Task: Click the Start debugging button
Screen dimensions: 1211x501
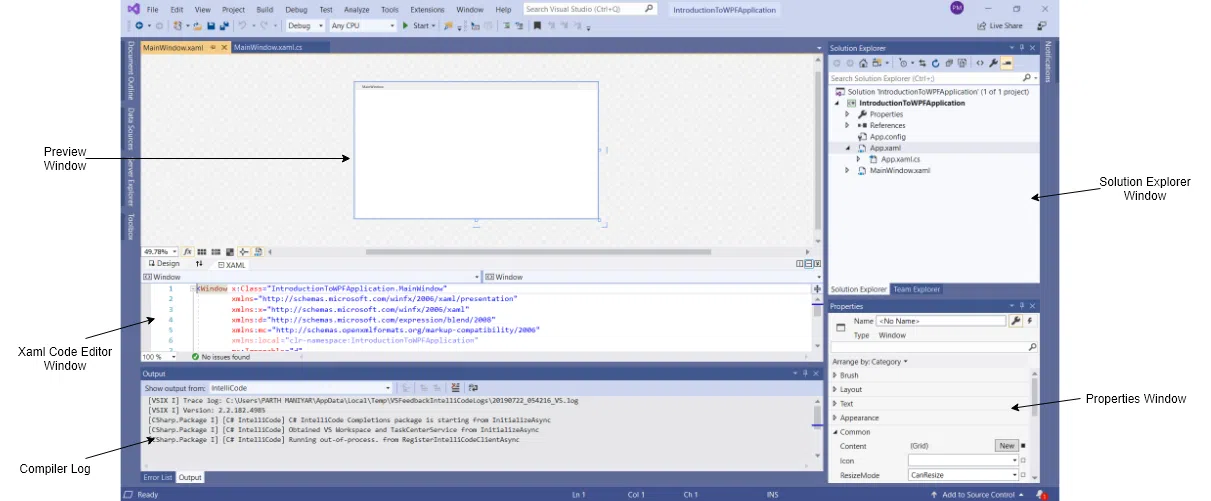Action: click(418, 25)
